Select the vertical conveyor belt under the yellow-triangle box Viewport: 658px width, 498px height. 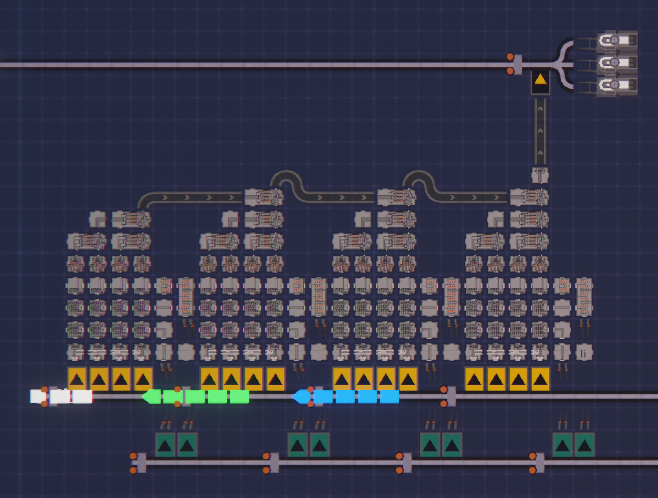540,131
